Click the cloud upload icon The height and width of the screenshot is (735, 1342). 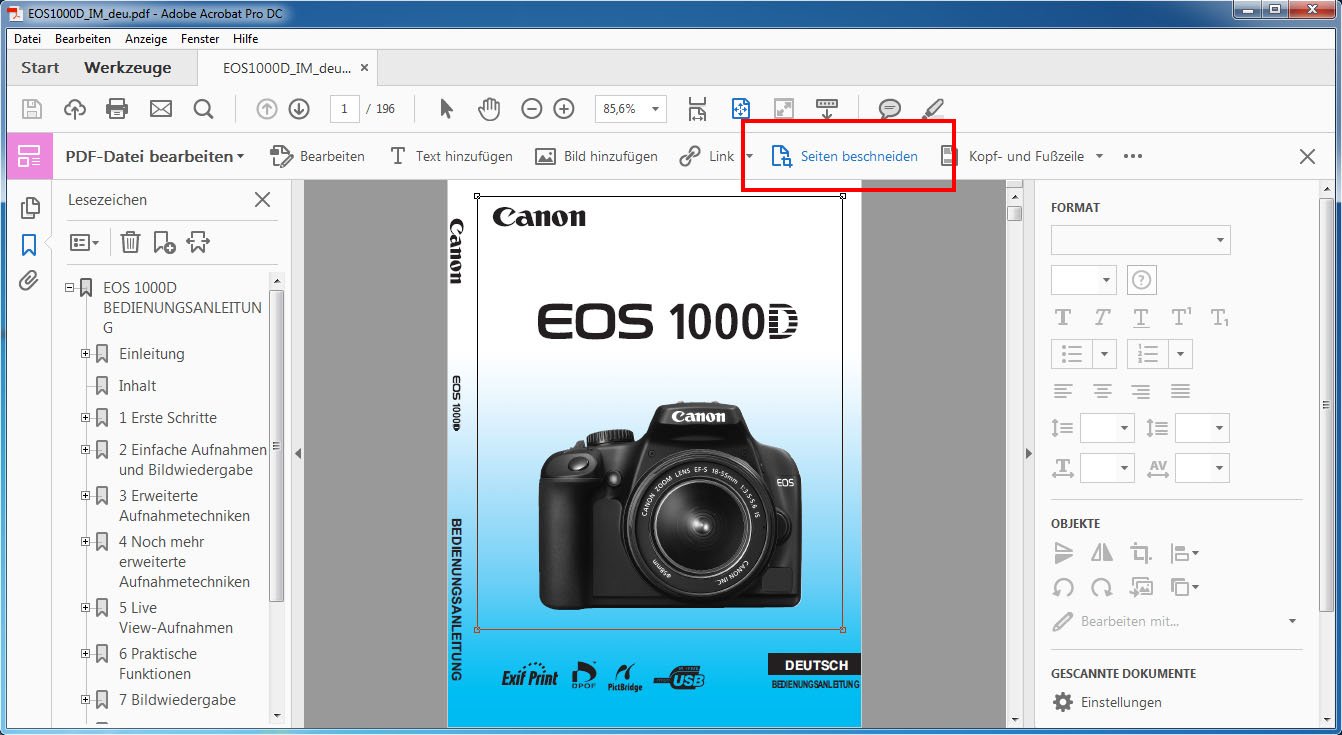pyautogui.click(x=75, y=109)
